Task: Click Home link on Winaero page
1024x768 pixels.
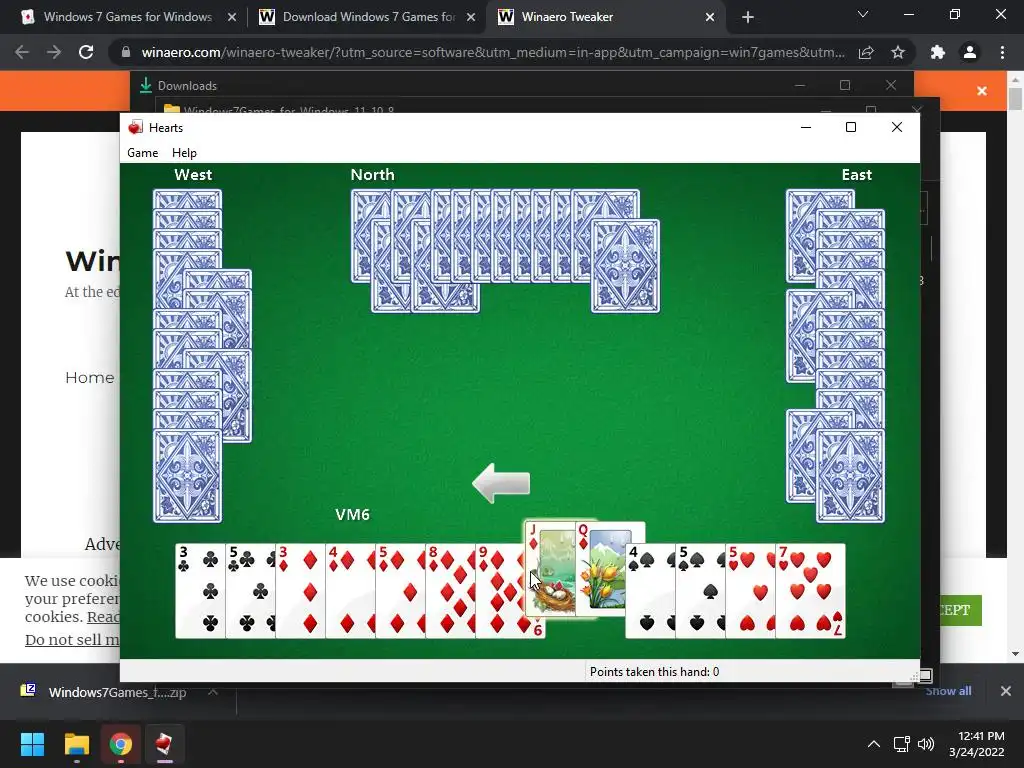Action: (89, 377)
